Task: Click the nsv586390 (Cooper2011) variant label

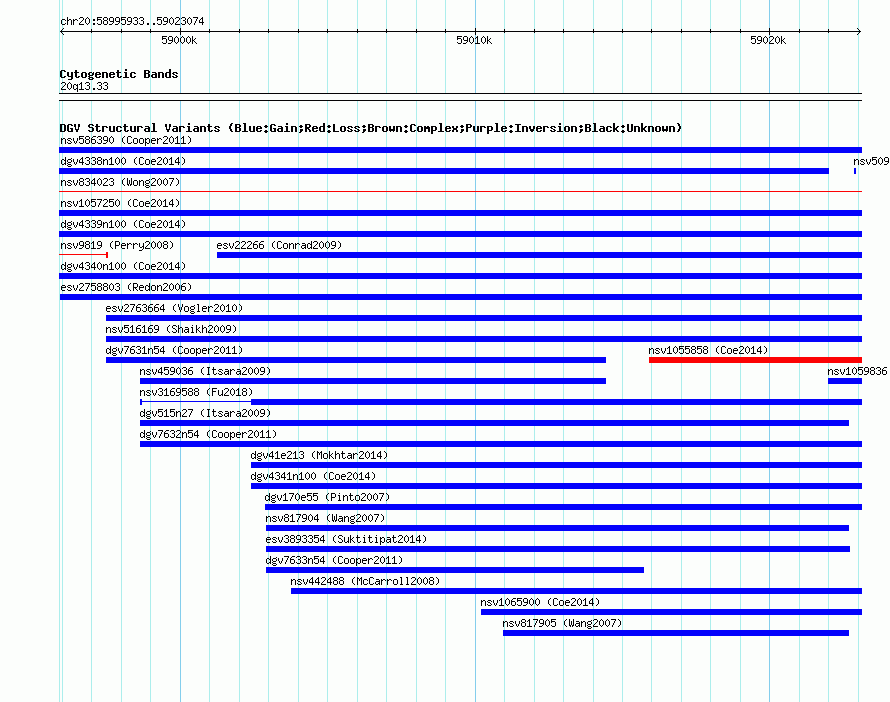Action: 126,140
